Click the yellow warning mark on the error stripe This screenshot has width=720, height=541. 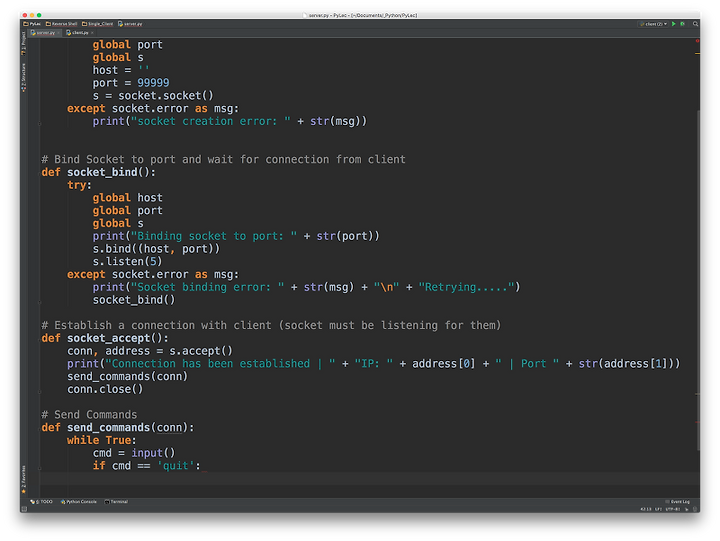tap(697, 54)
